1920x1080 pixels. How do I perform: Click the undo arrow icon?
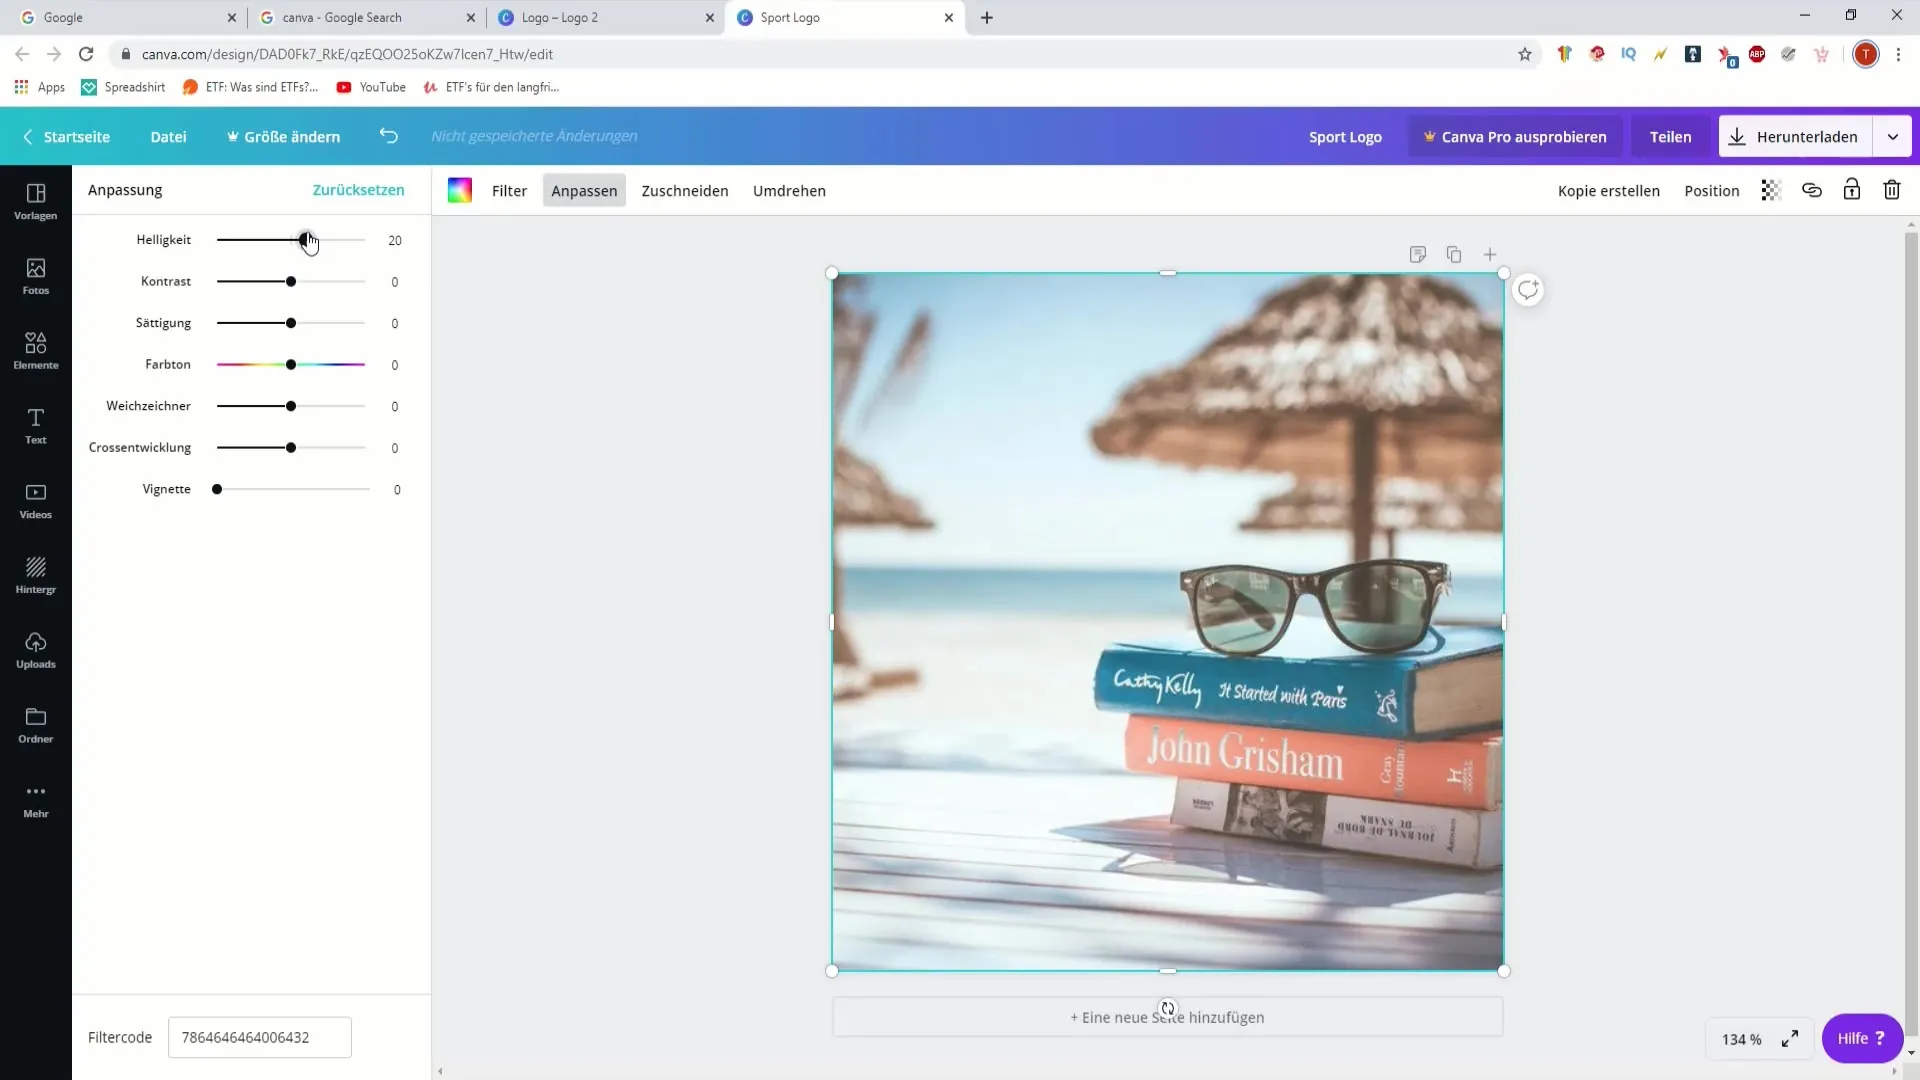[389, 136]
